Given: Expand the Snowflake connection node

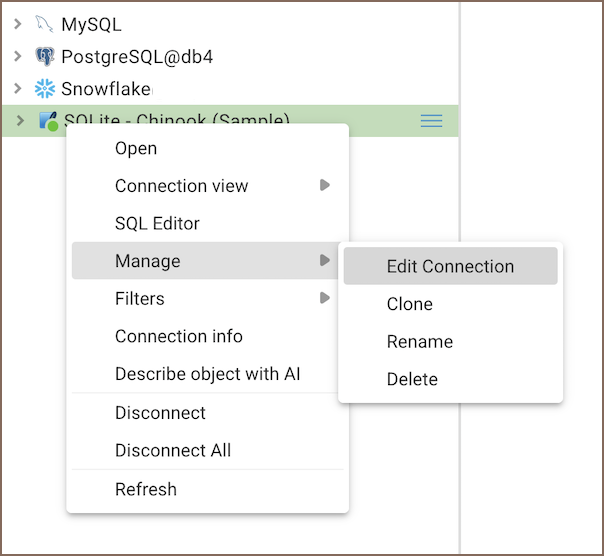Looking at the screenshot, I should point(17,88).
